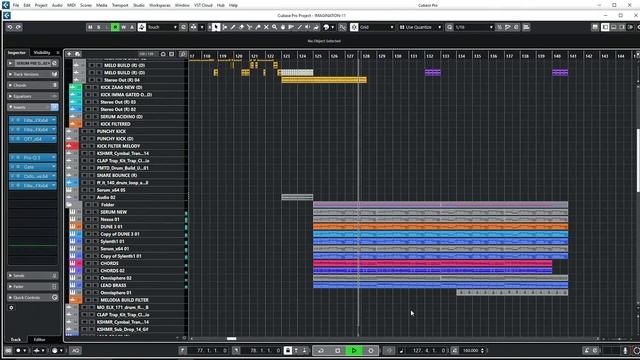This screenshot has width=640, height=360.
Task: Click the Undo arrow in toolbar
Action: click(x=10, y=27)
